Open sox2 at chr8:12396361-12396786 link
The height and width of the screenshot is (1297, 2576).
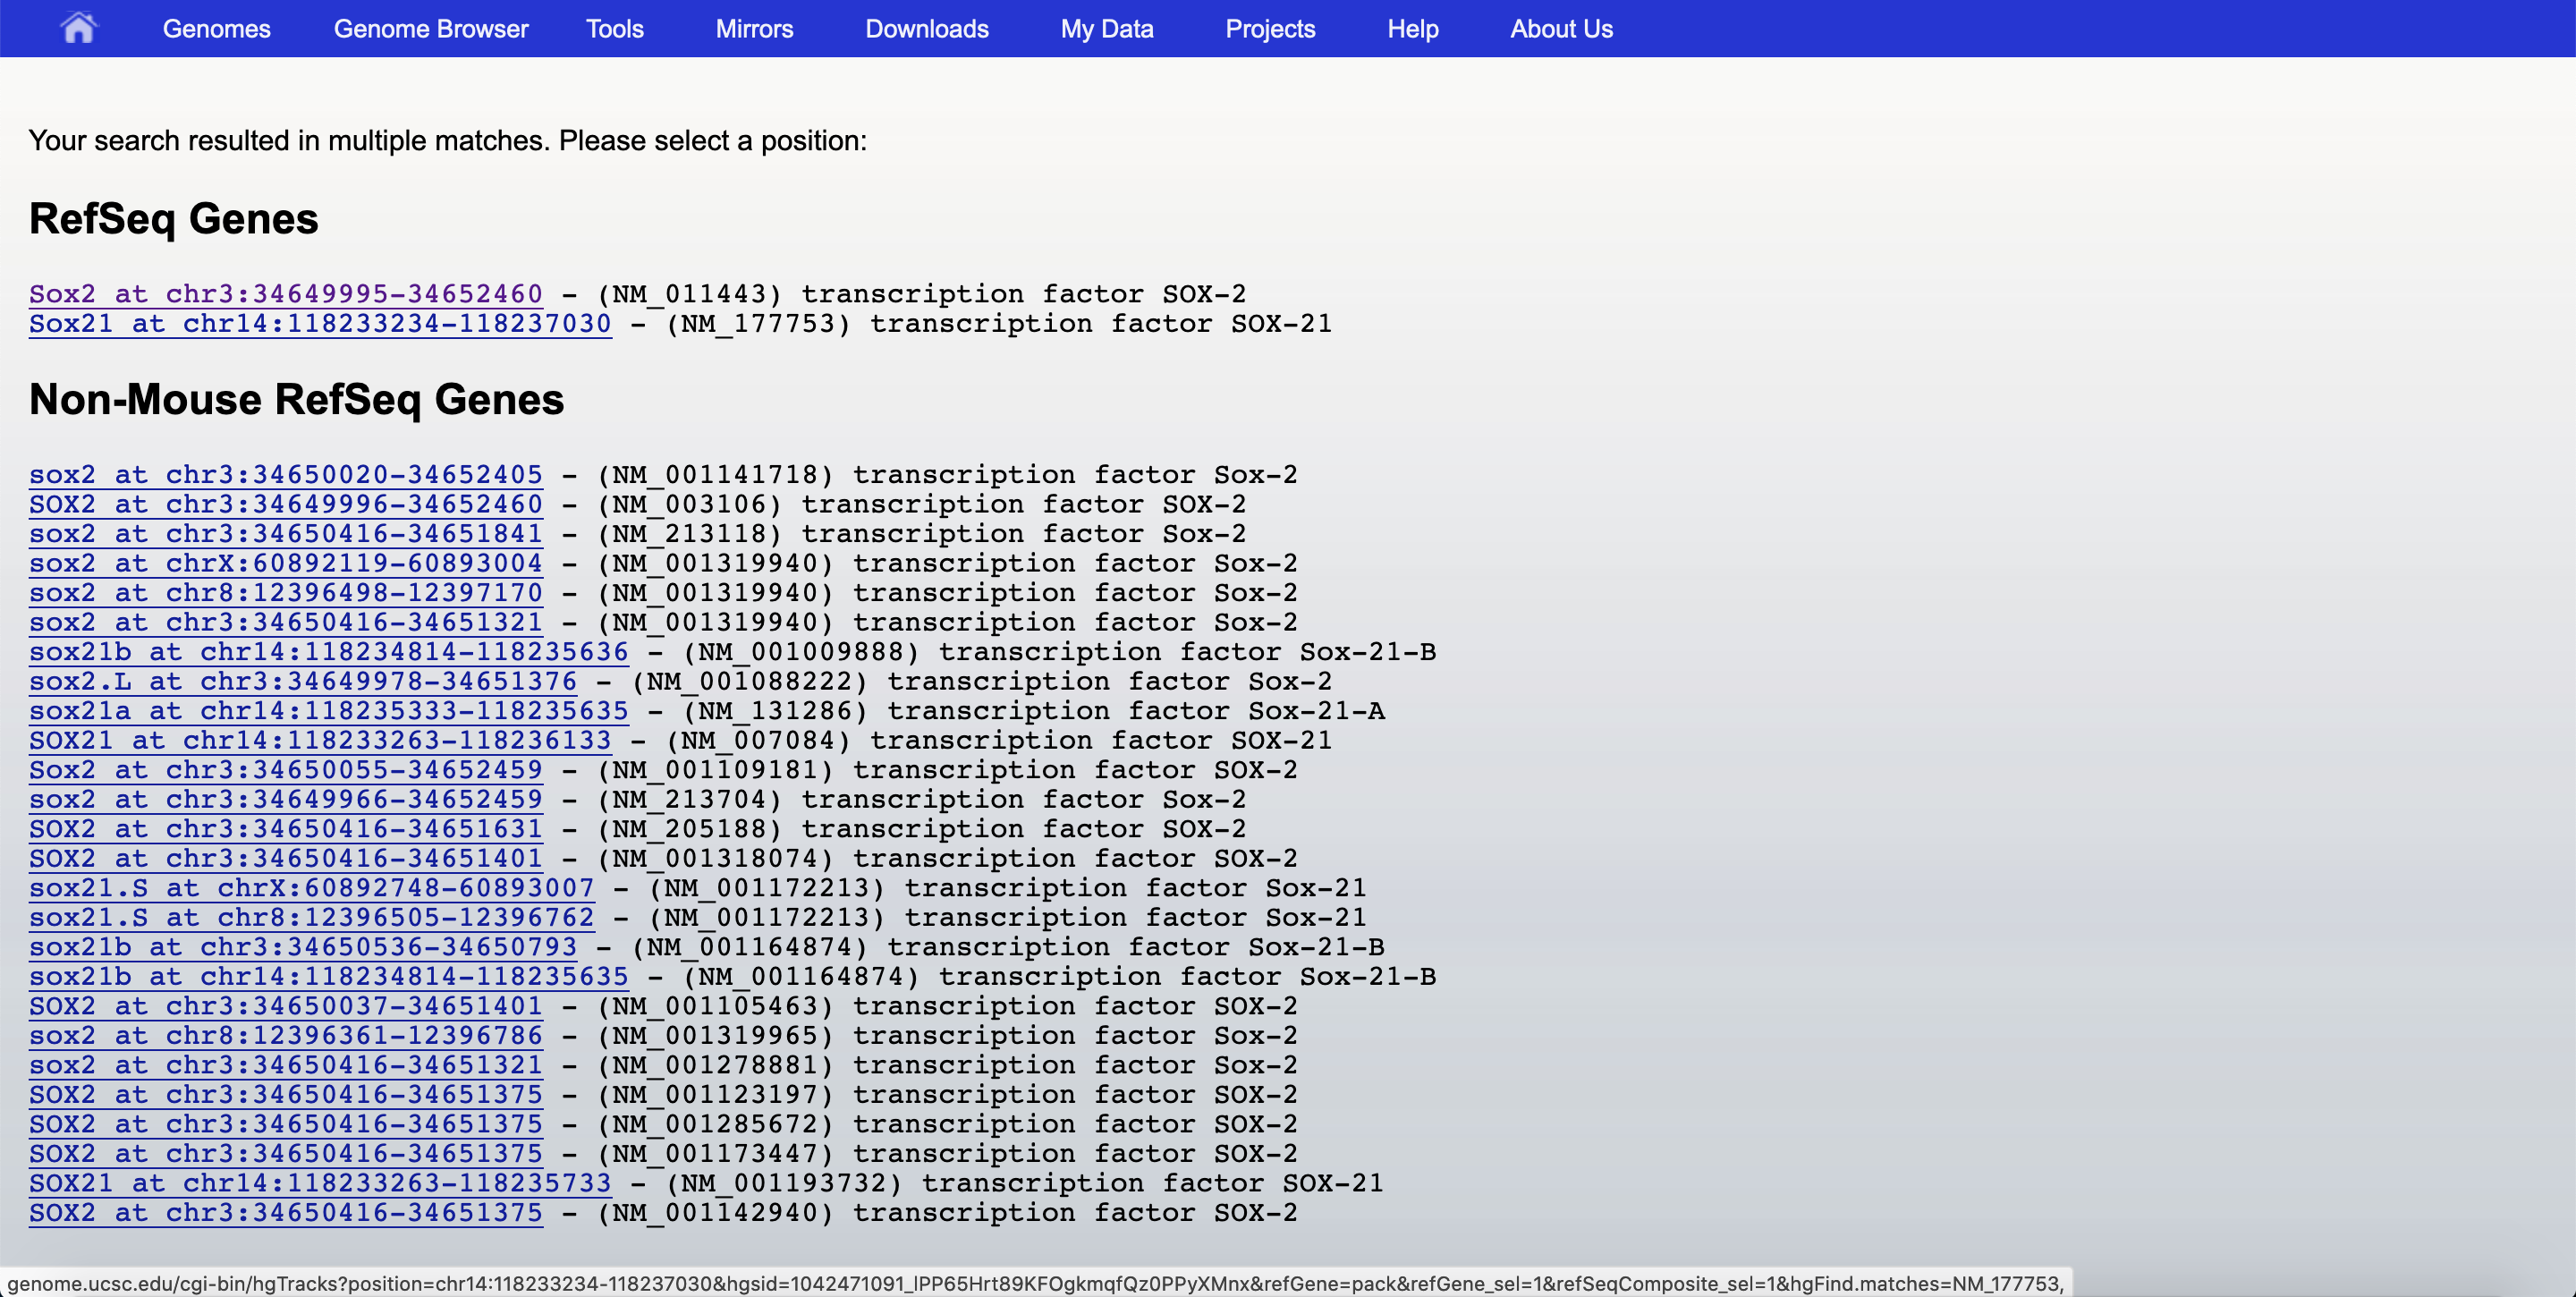285,1035
